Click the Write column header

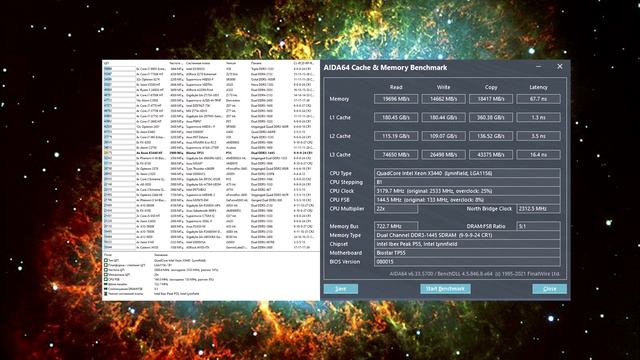(x=443, y=87)
